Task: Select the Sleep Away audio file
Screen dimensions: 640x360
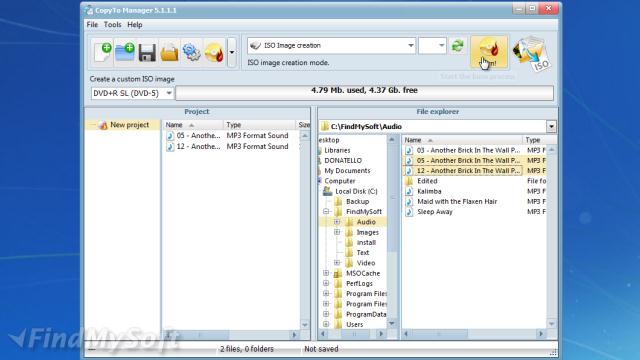Action: 435,212
